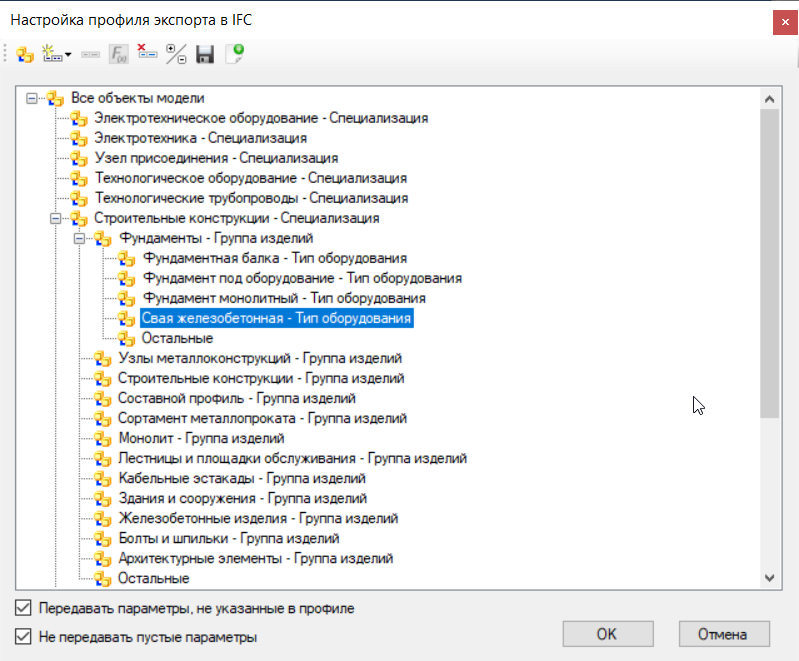
Task: Click the function F(x) toolbar icon
Action: pos(119,55)
